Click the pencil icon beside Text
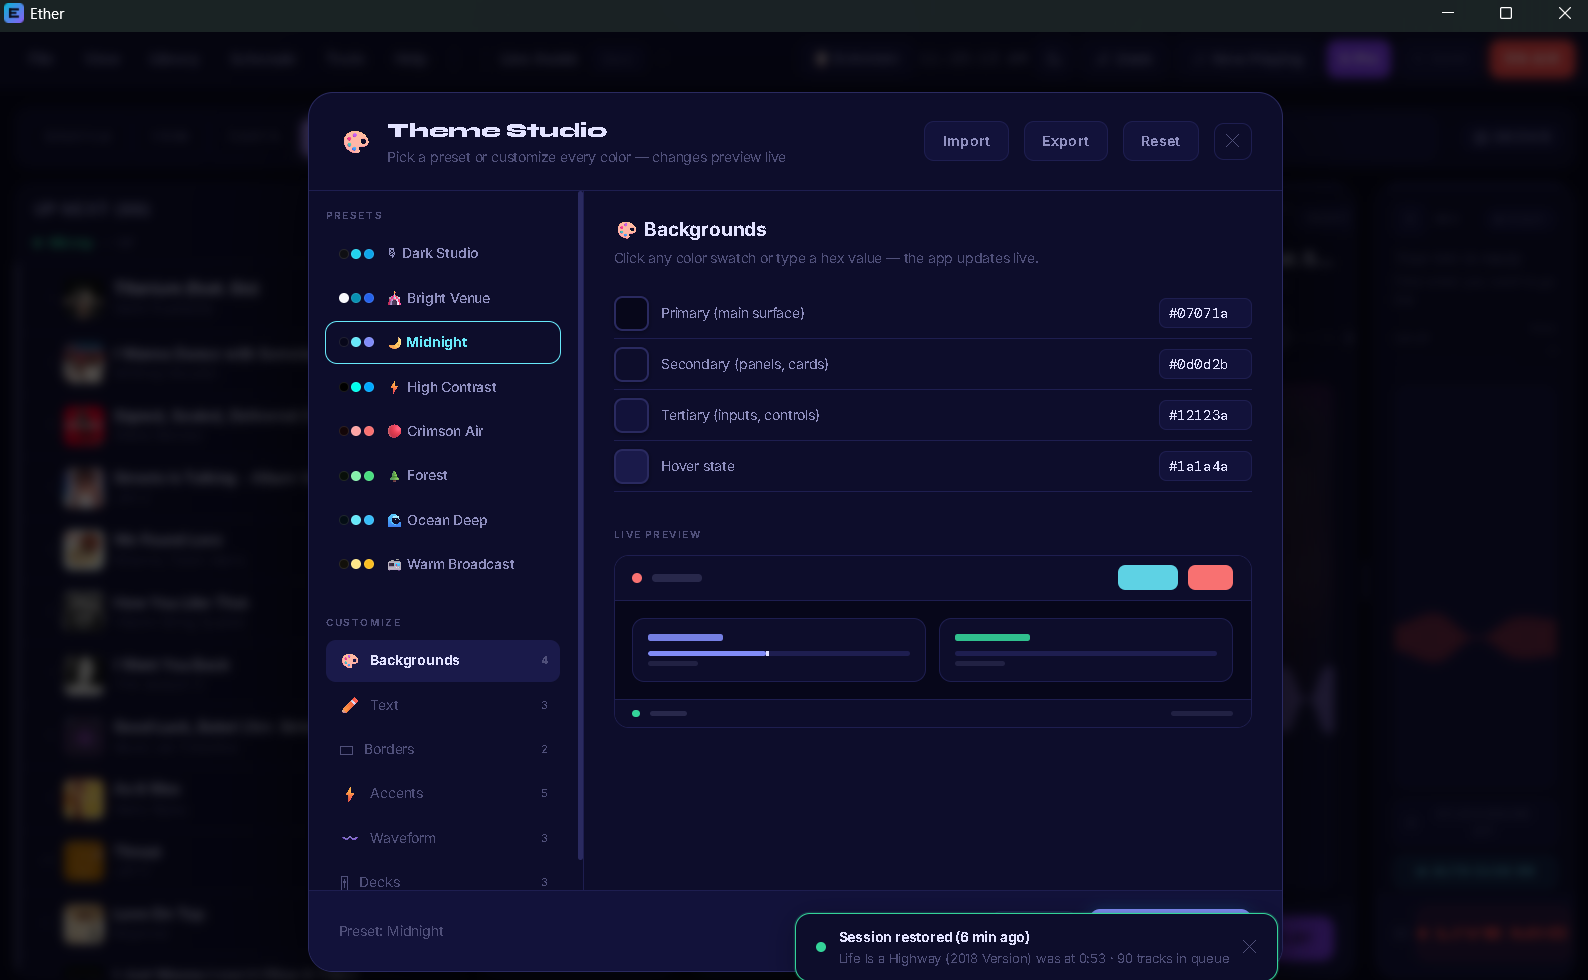Image resolution: width=1588 pixels, height=980 pixels. point(350,705)
